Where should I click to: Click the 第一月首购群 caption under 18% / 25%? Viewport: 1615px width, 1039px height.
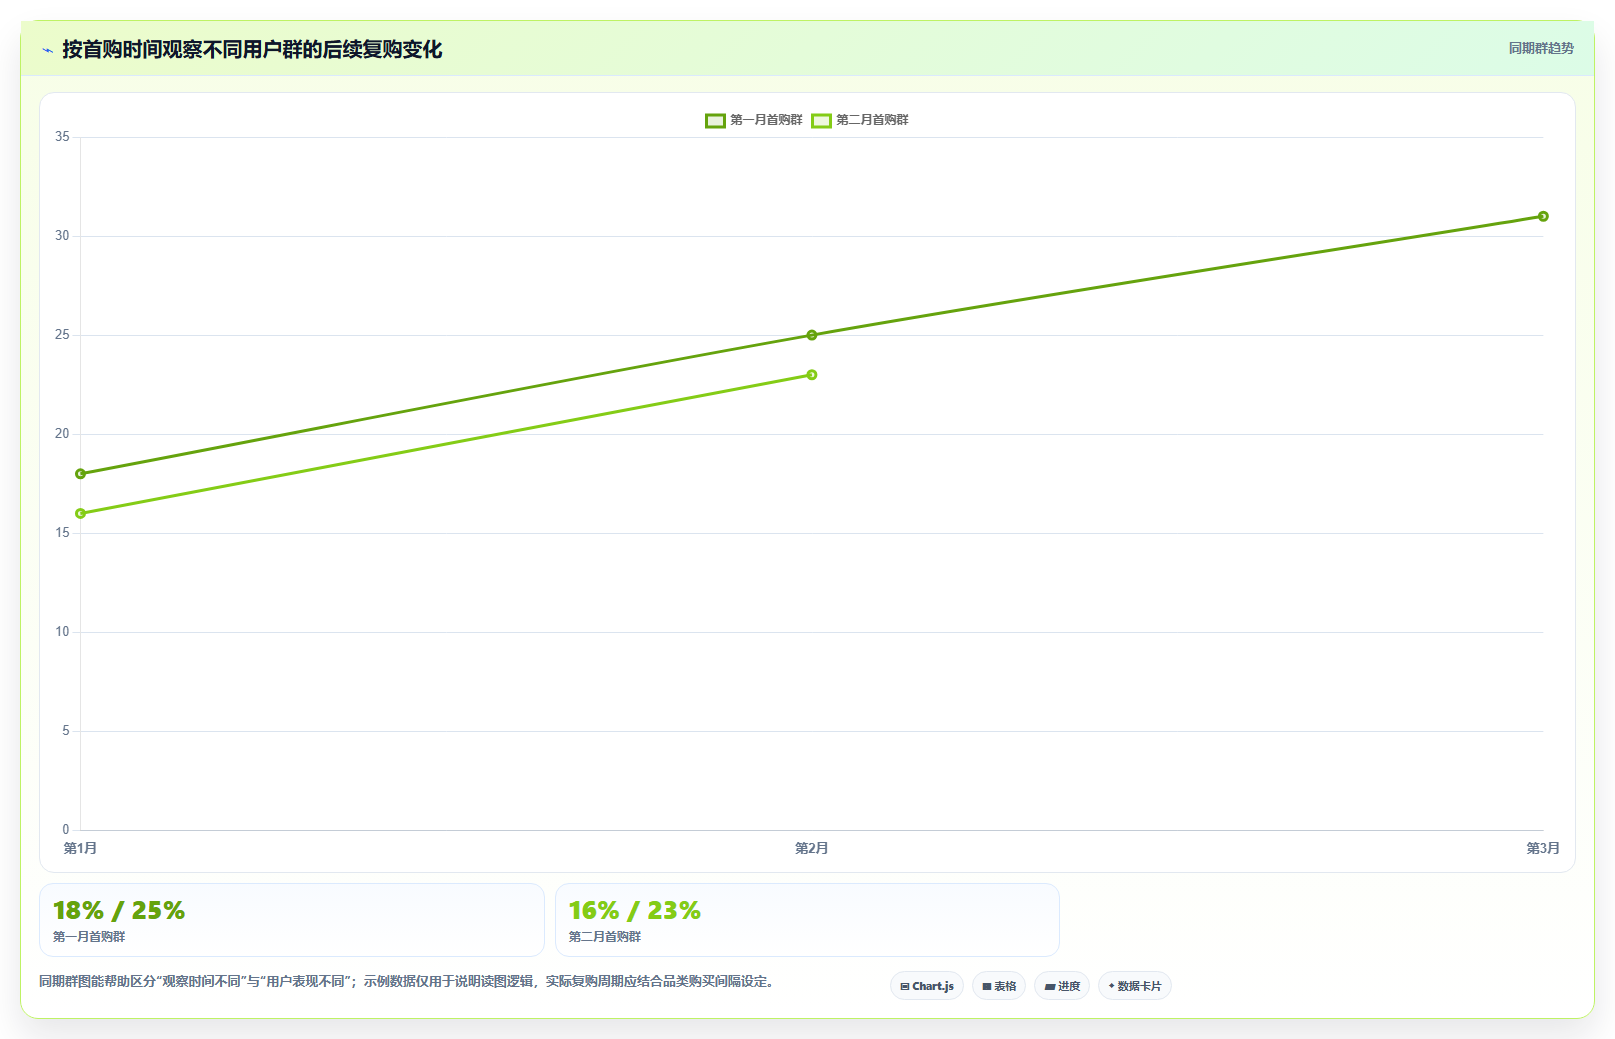[89, 937]
